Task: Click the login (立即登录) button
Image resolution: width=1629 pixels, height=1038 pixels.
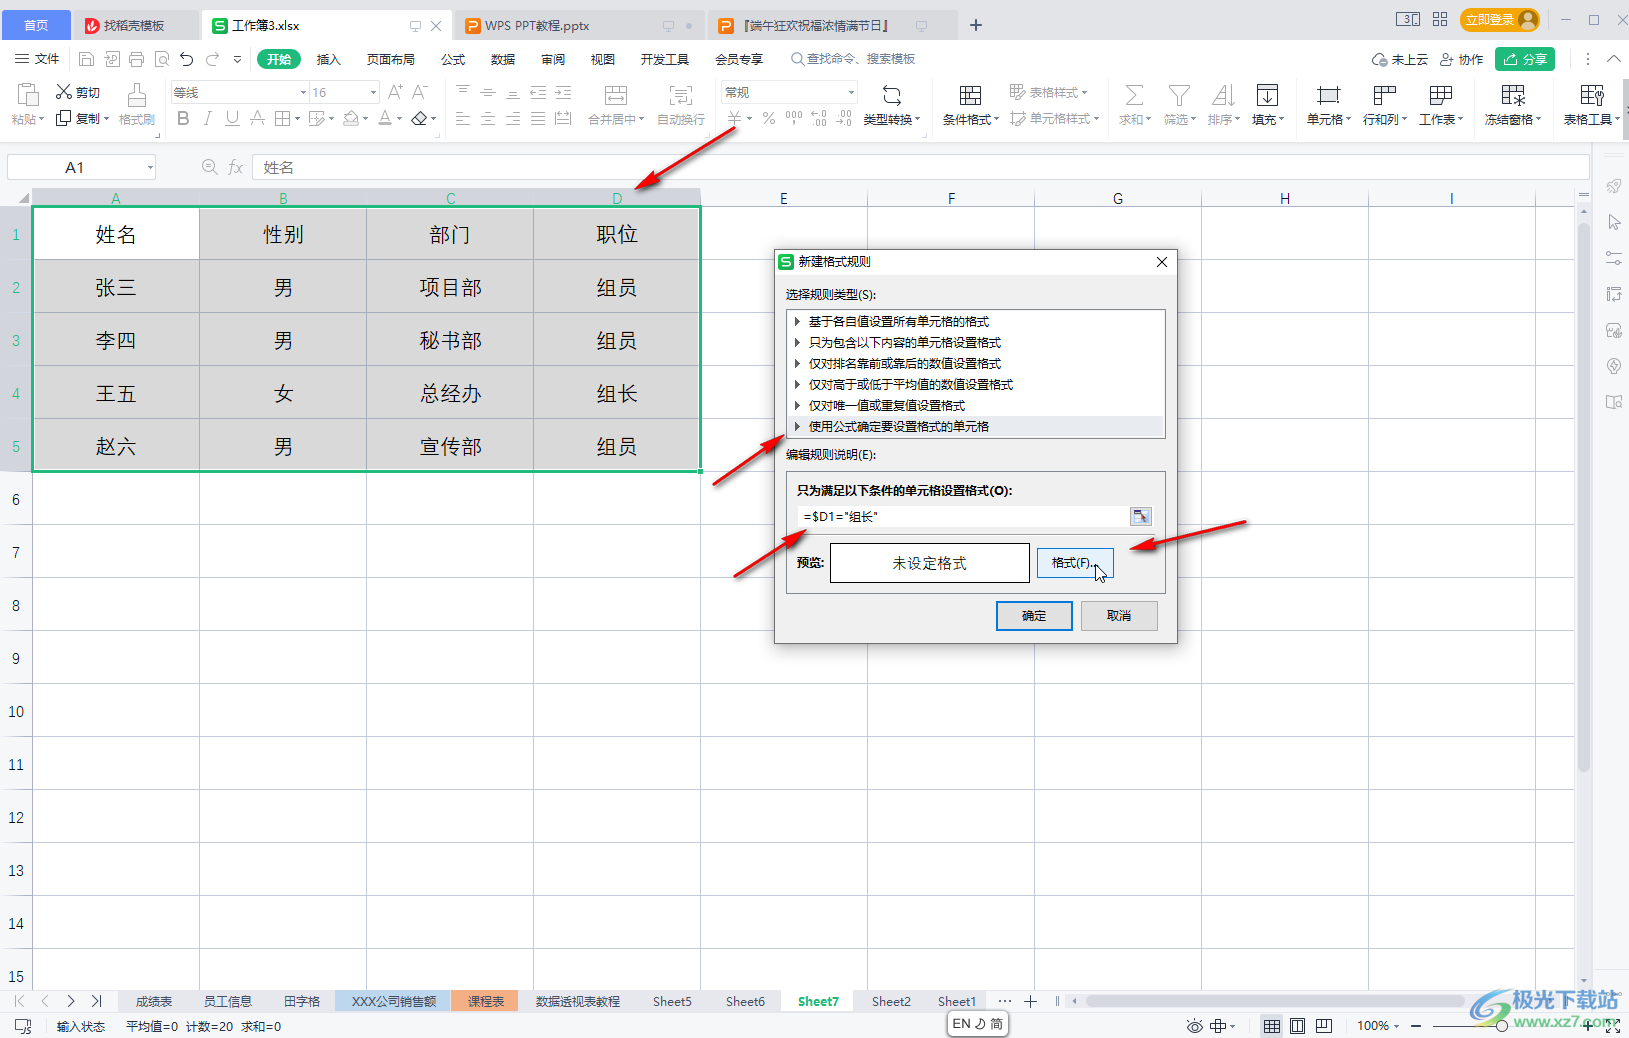Action: [1500, 19]
